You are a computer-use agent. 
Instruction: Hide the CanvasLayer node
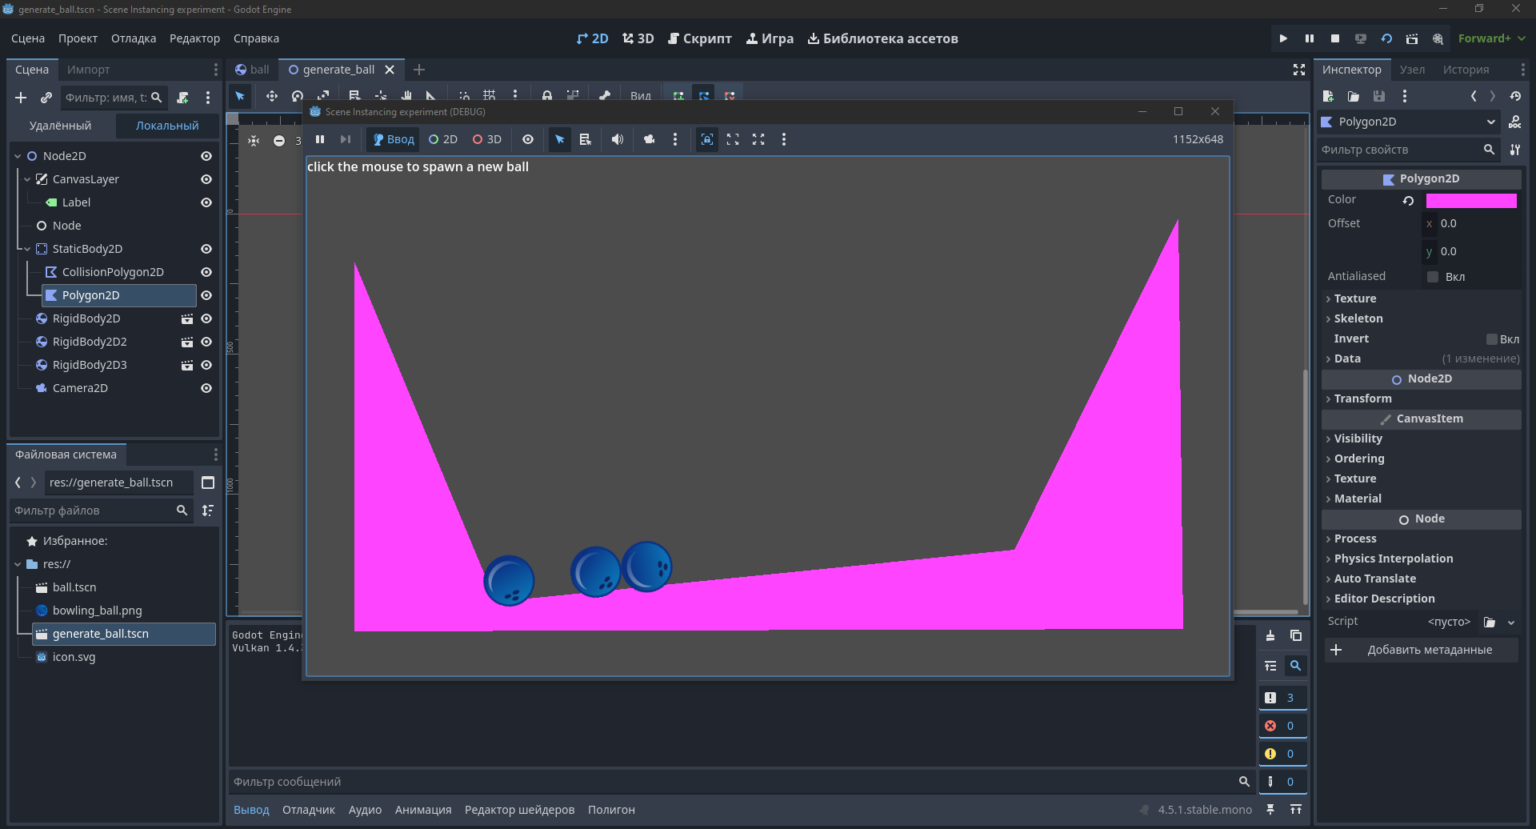[x=206, y=179]
